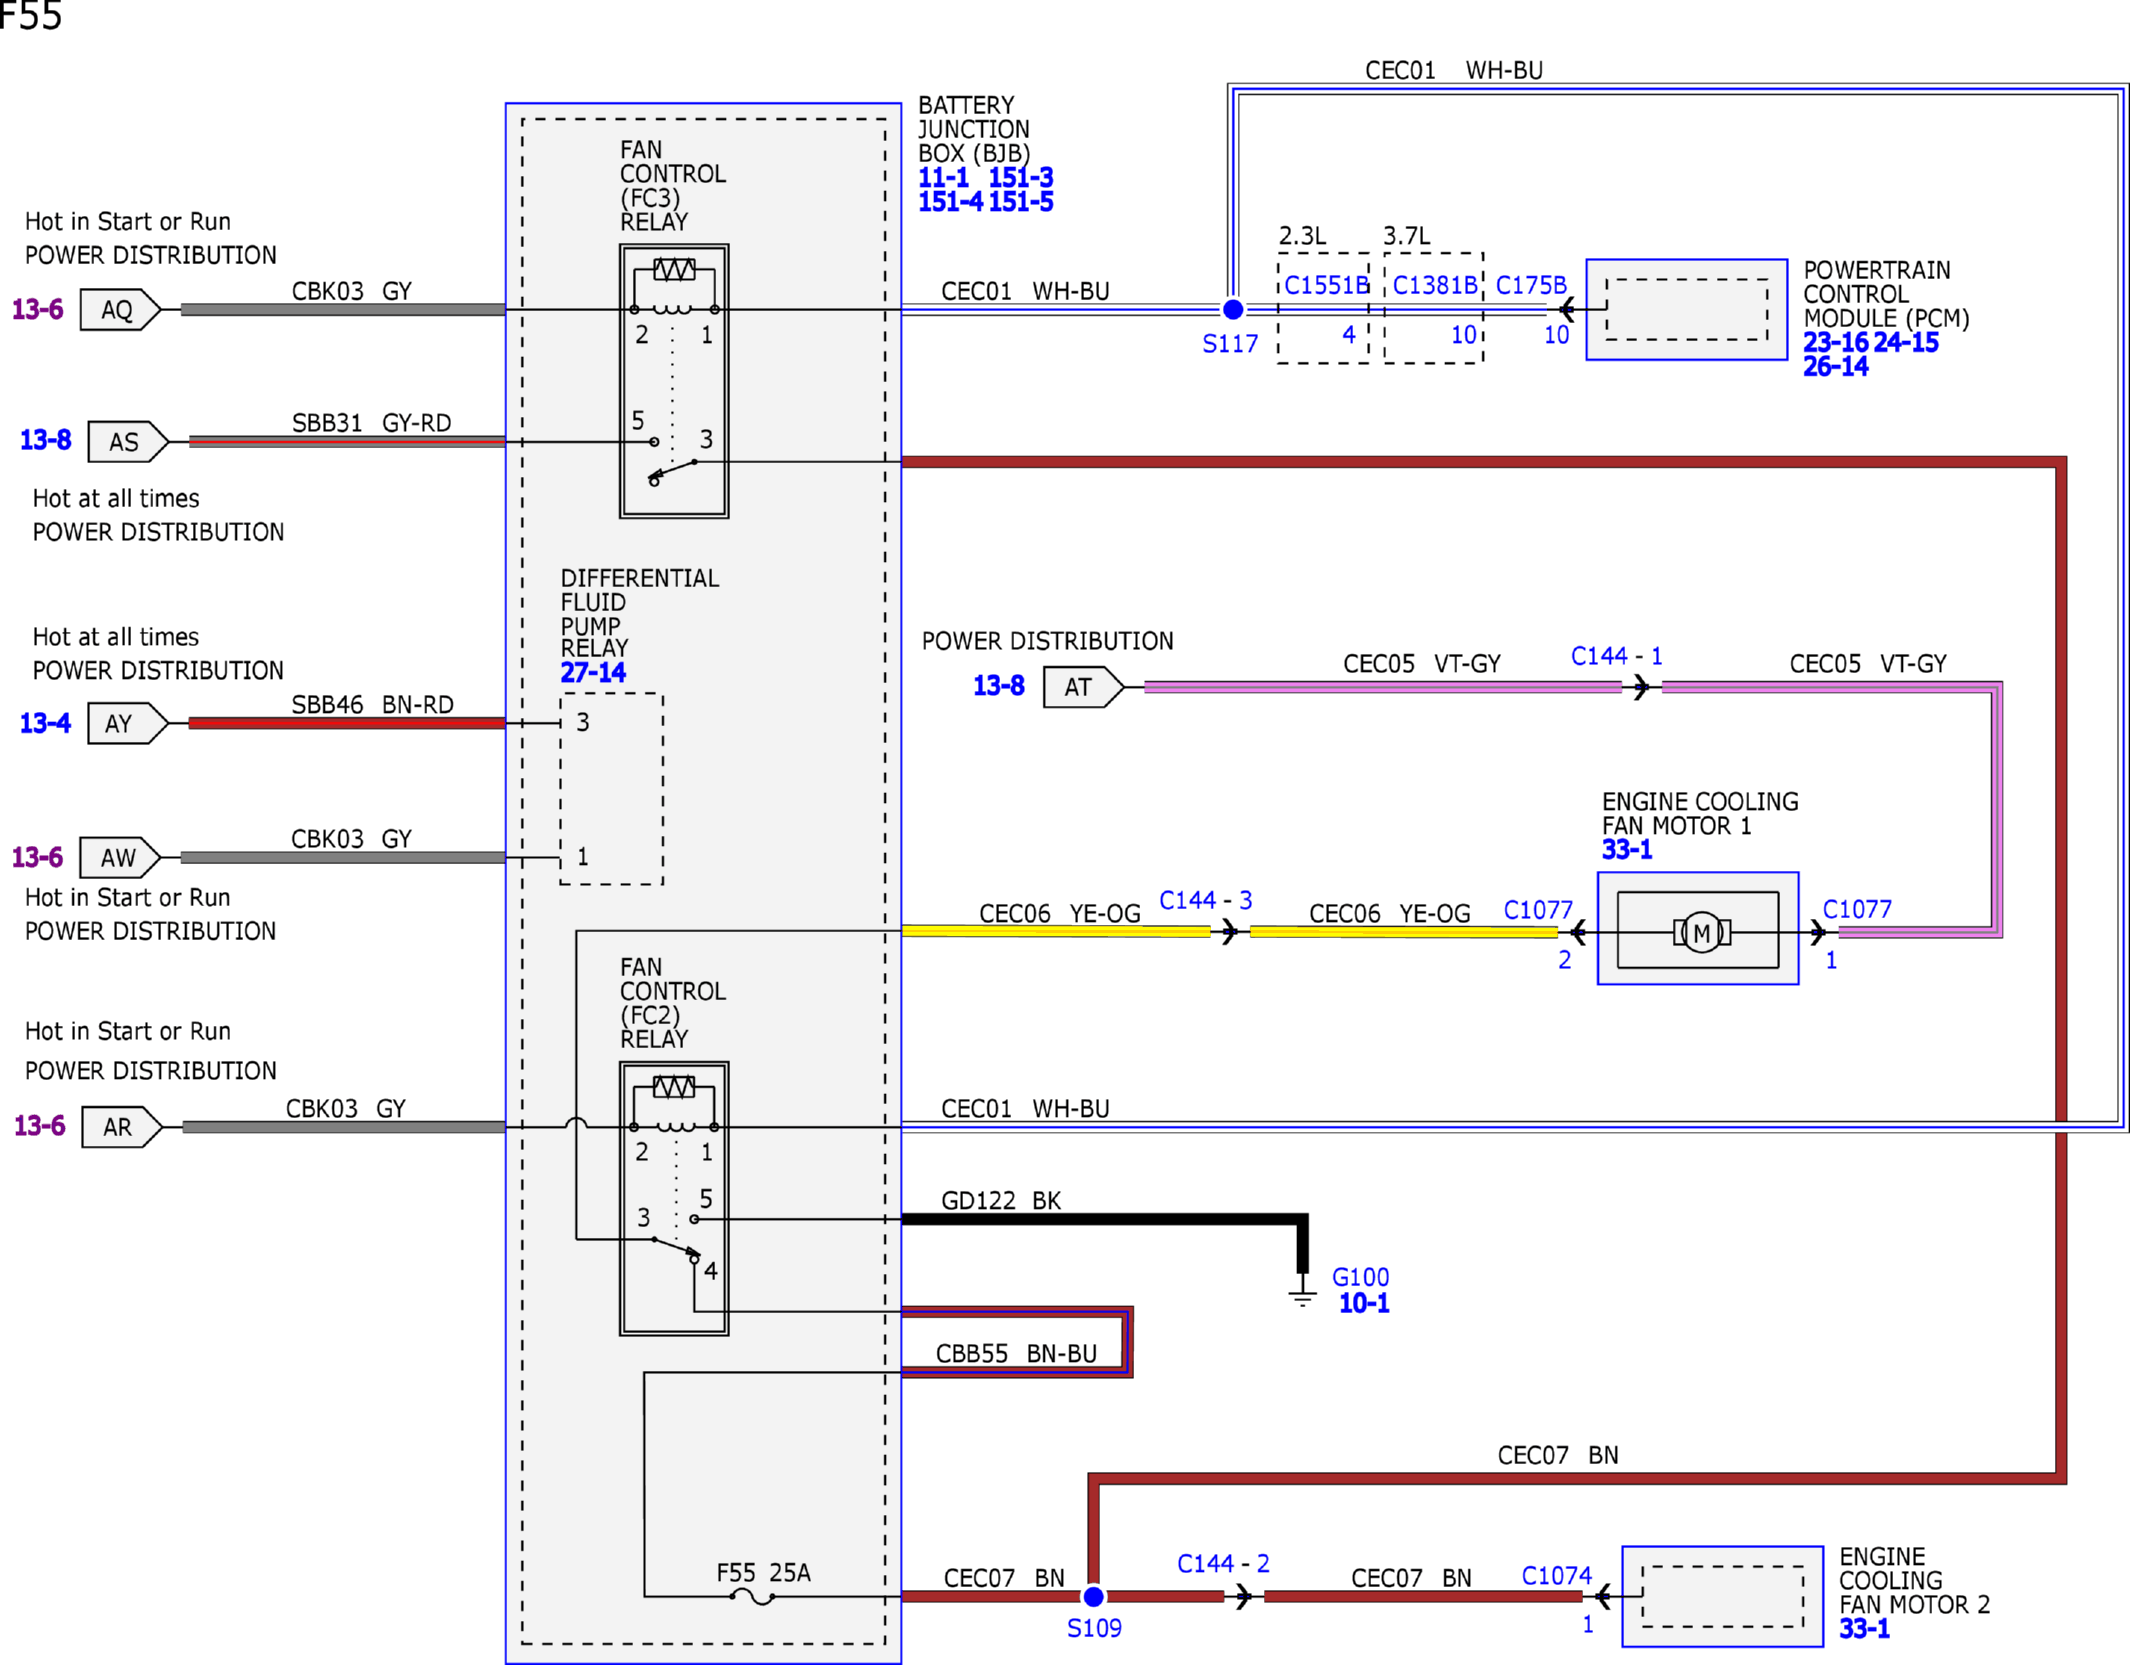Open the 10-1 reference under G100
Viewport: 2130px width, 1665px height.
pyautogui.click(x=1364, y=1303)
